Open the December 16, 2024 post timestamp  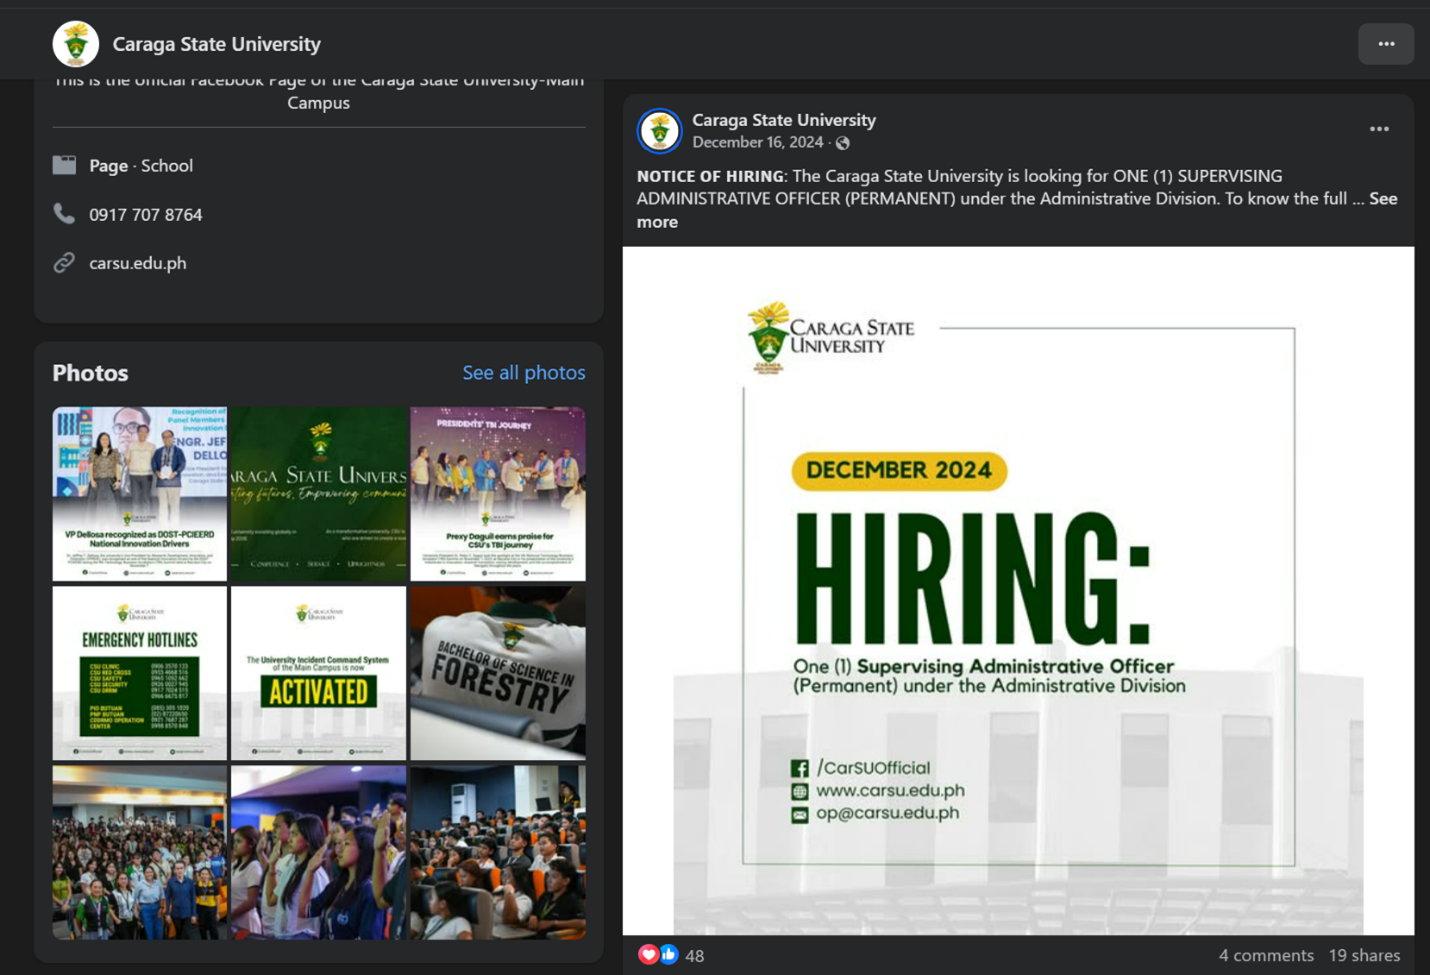(x=757, y=143)
